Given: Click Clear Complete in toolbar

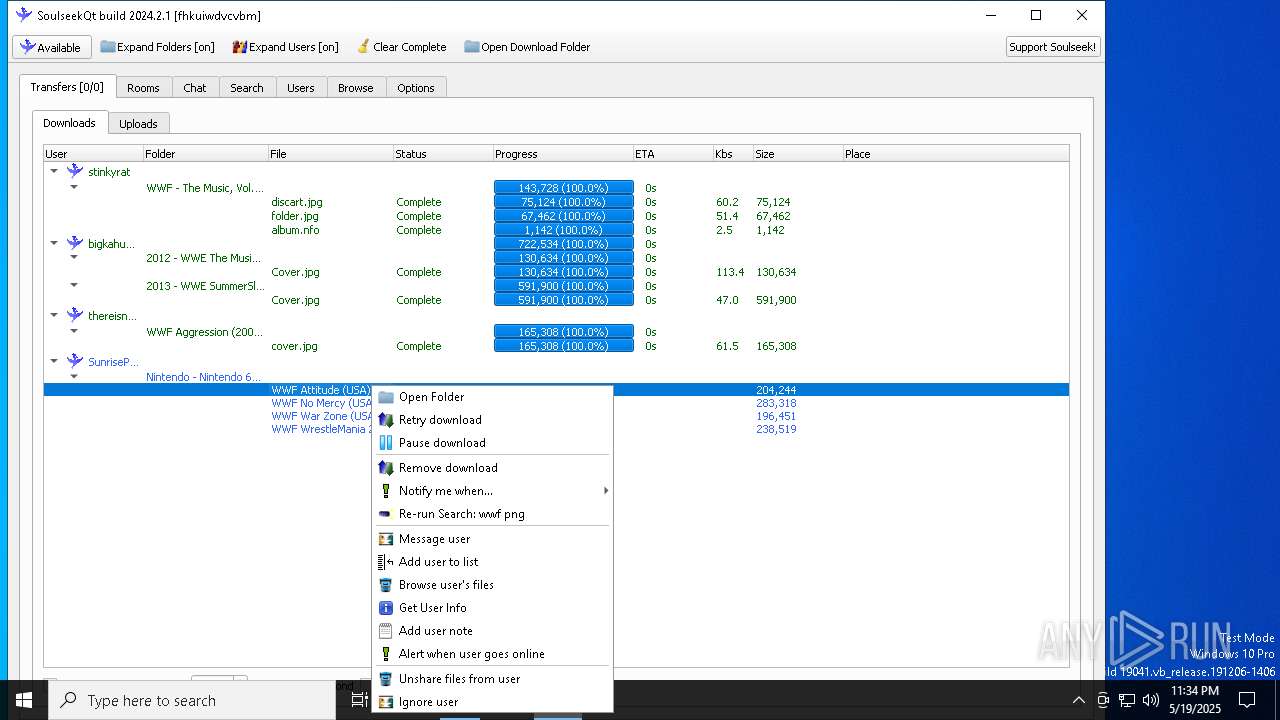Looking at the screenshot, I should click(x=401, y=47).
